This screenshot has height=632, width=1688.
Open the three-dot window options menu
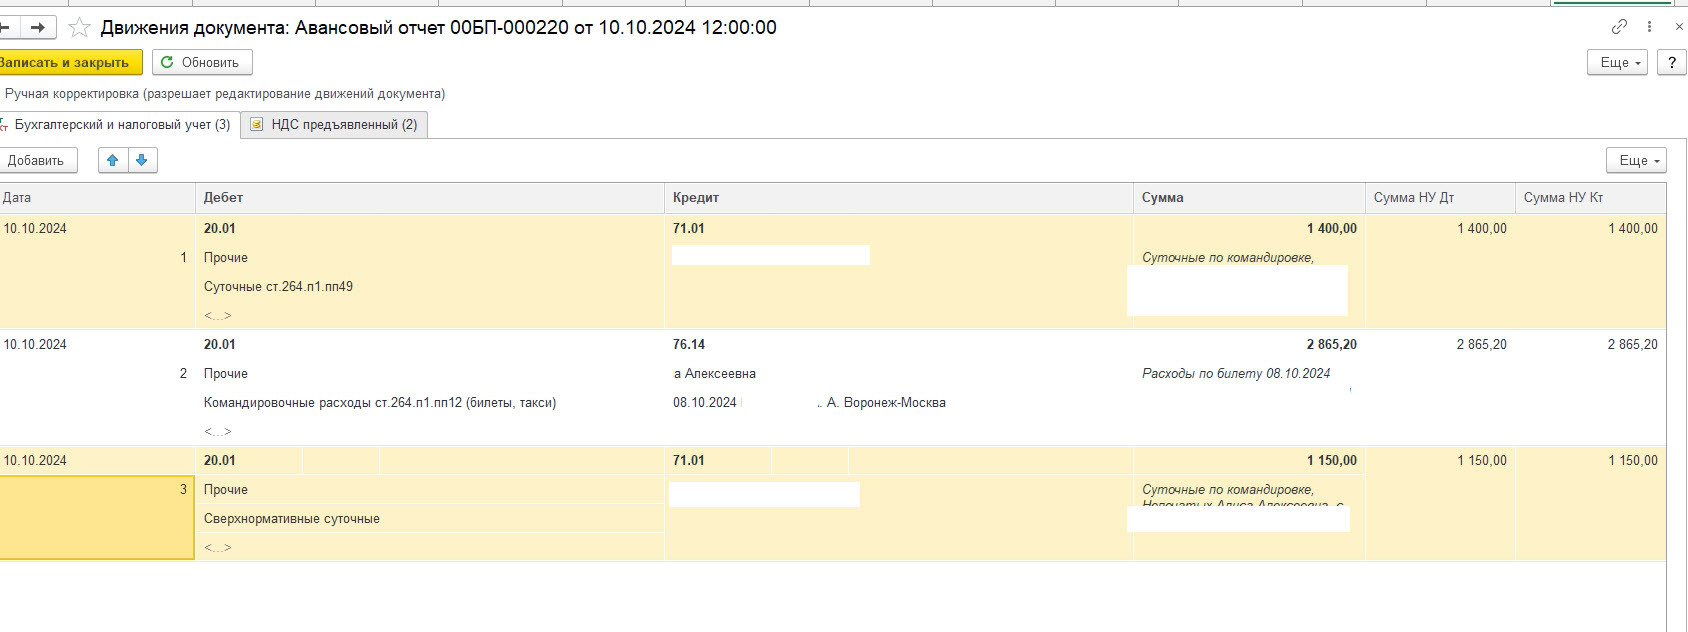(x=1649, y=27)
